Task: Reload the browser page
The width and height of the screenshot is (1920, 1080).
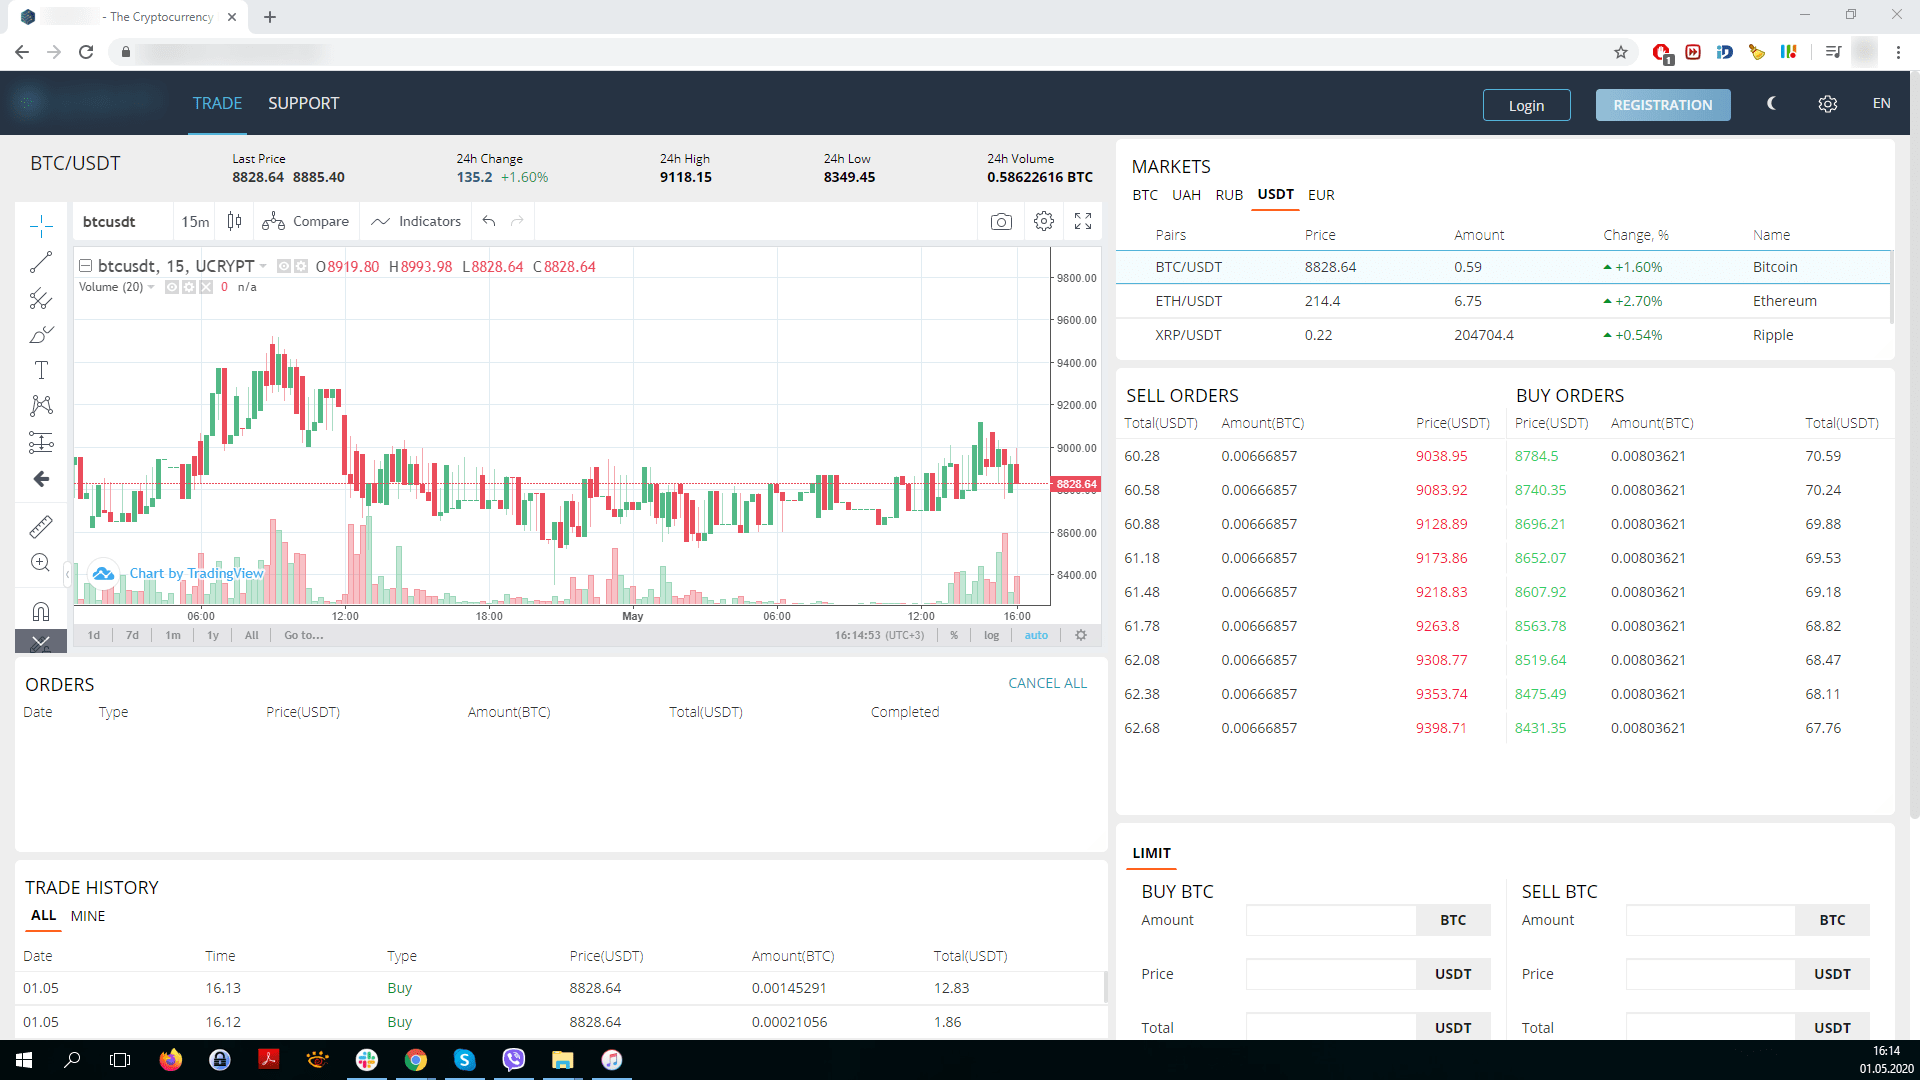Action: tap(86, 52)
